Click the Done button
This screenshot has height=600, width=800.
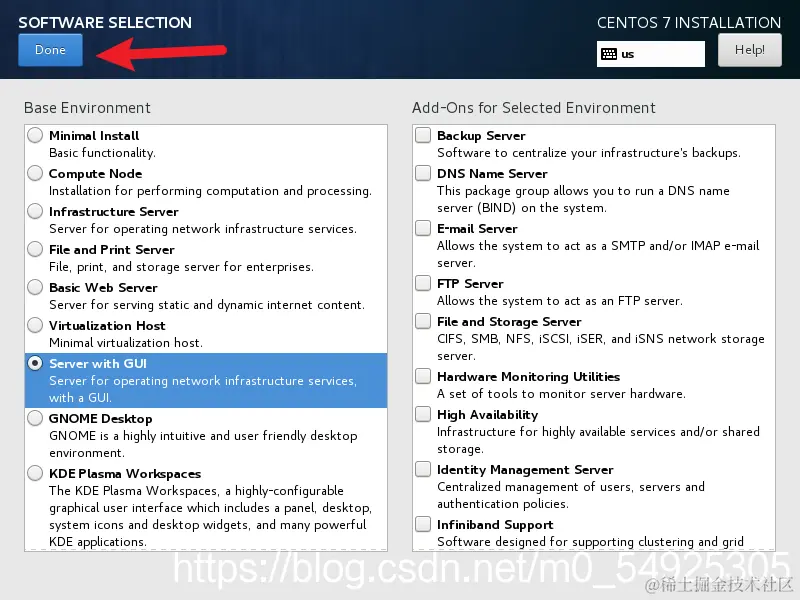(x=50, y=50)
